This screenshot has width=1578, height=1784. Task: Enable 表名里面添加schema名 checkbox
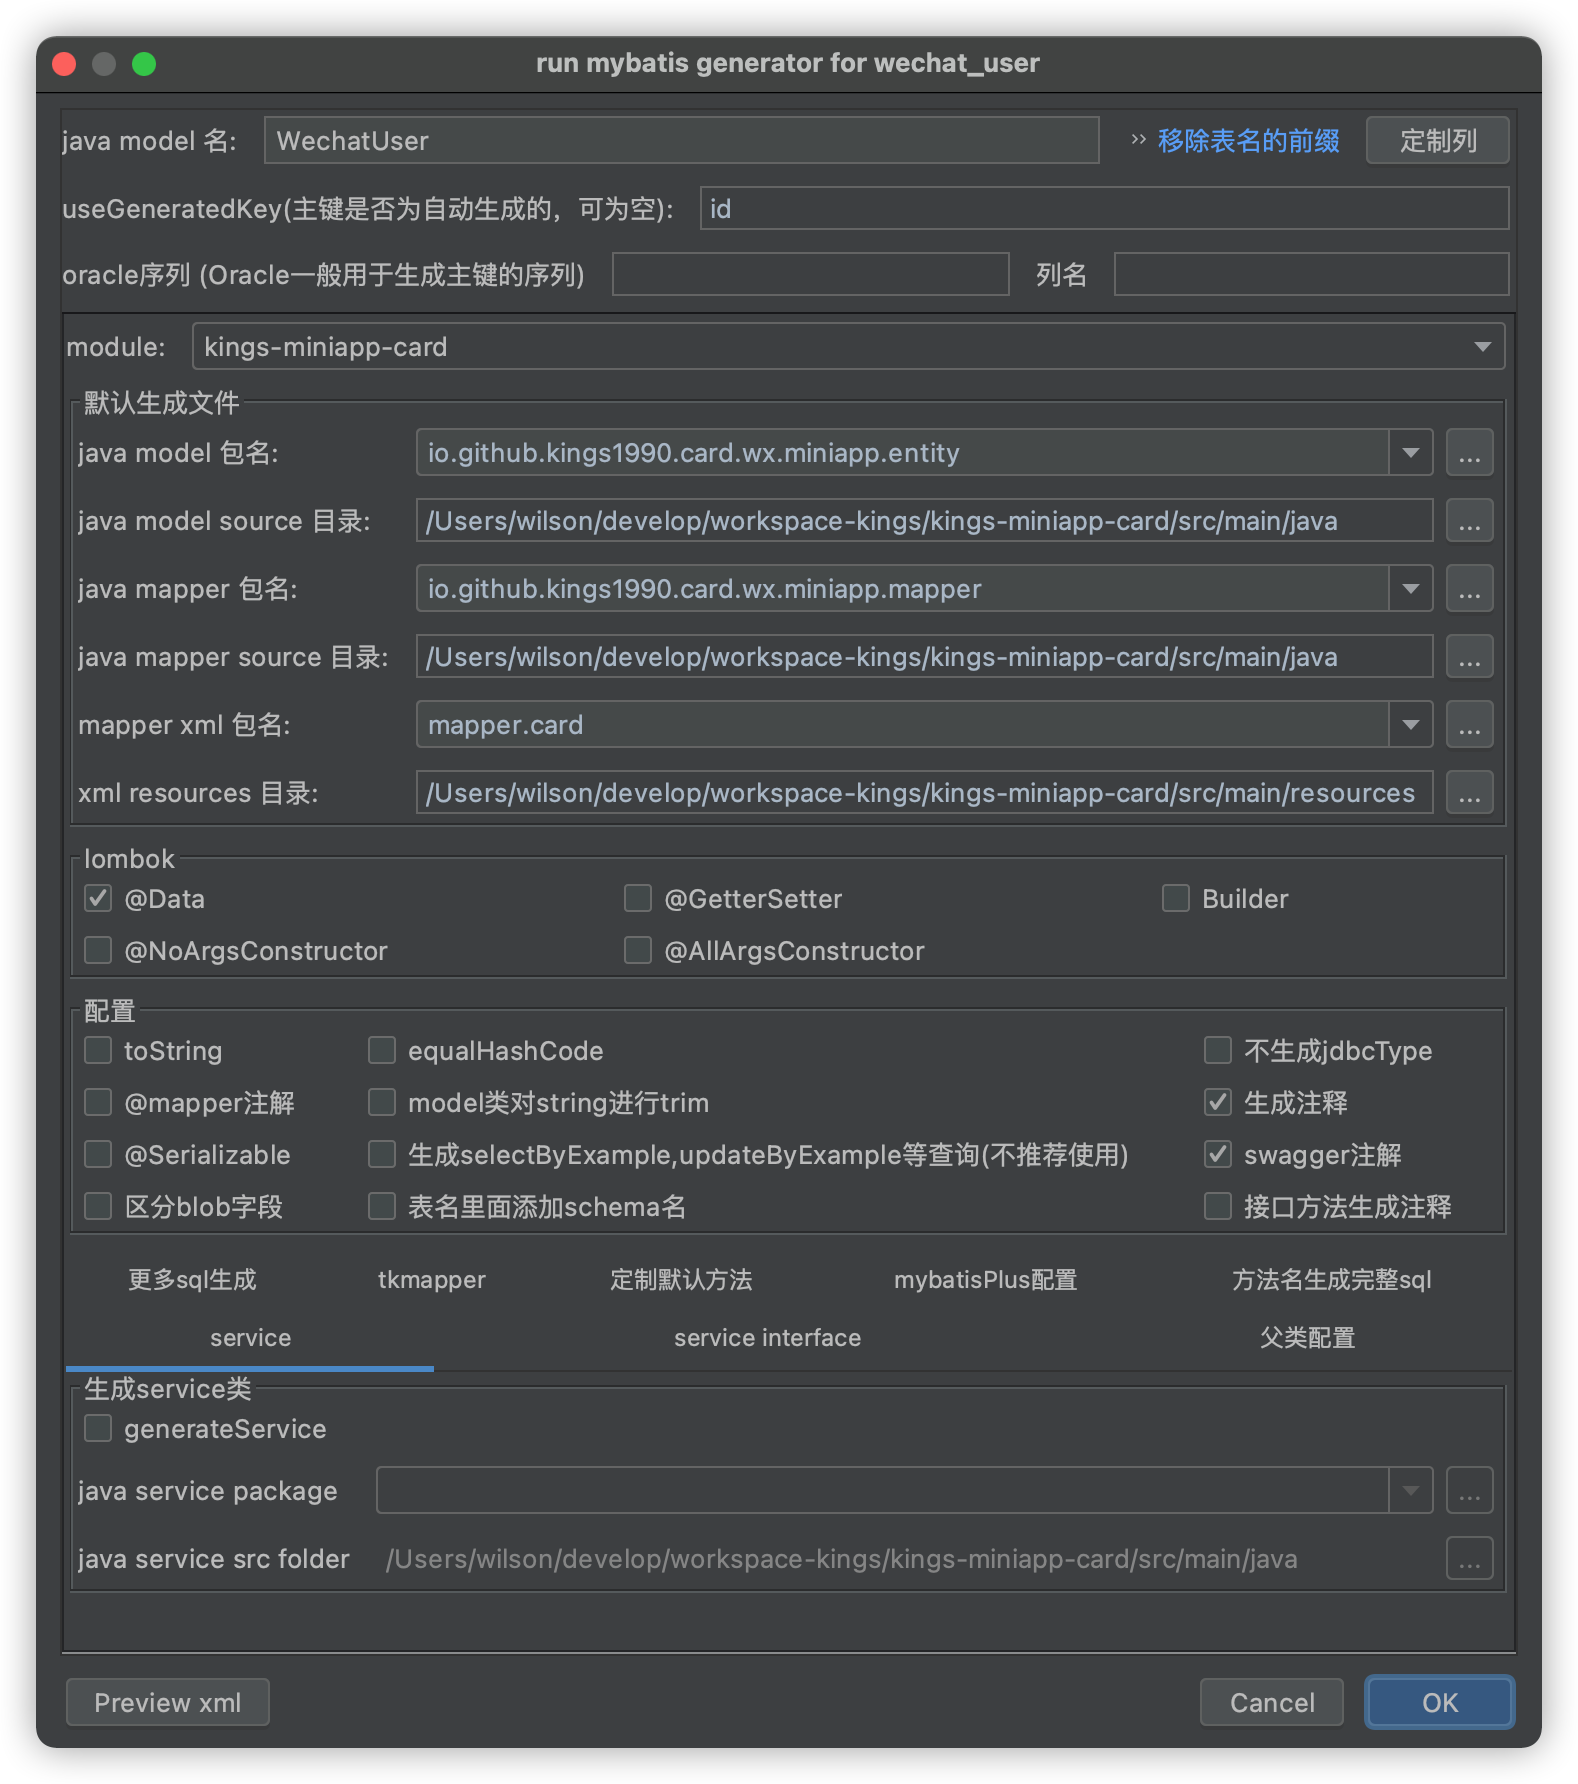[382, 1206]
